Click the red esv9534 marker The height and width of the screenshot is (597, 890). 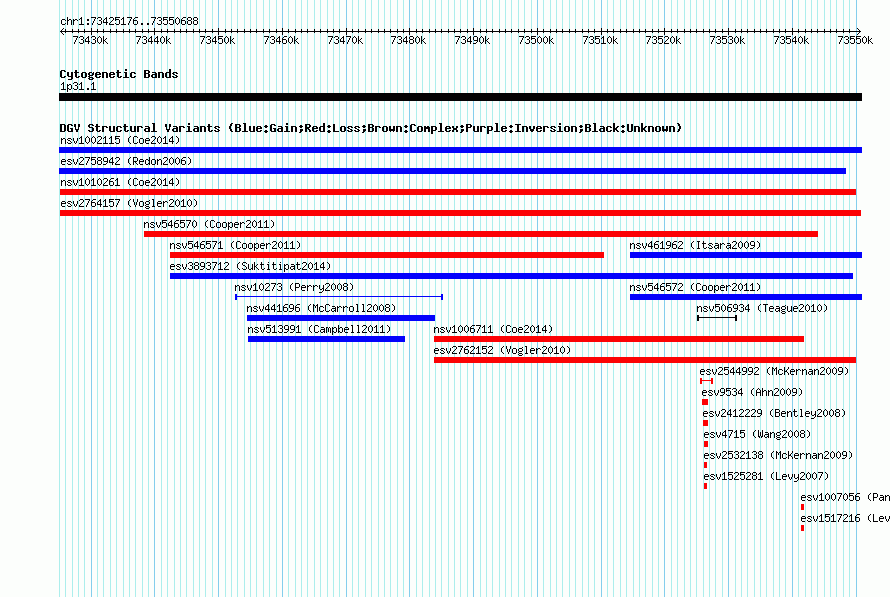[705, 402]
